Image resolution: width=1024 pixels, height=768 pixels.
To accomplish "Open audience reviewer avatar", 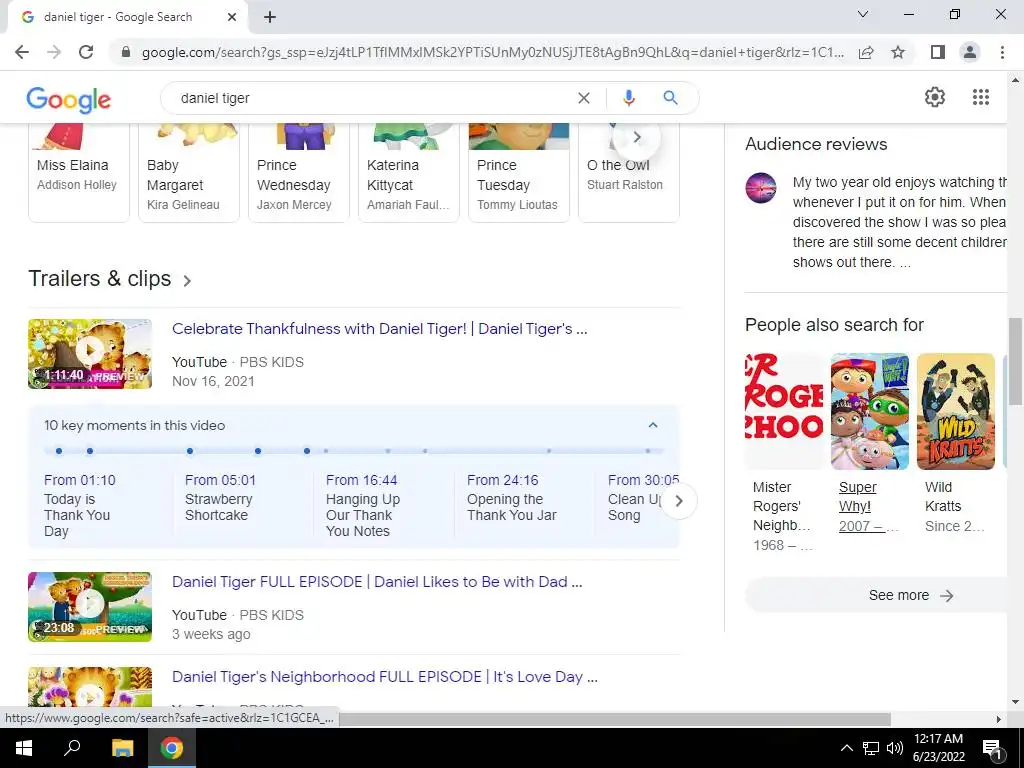I will pyautogui.click(x=761, y=188).
